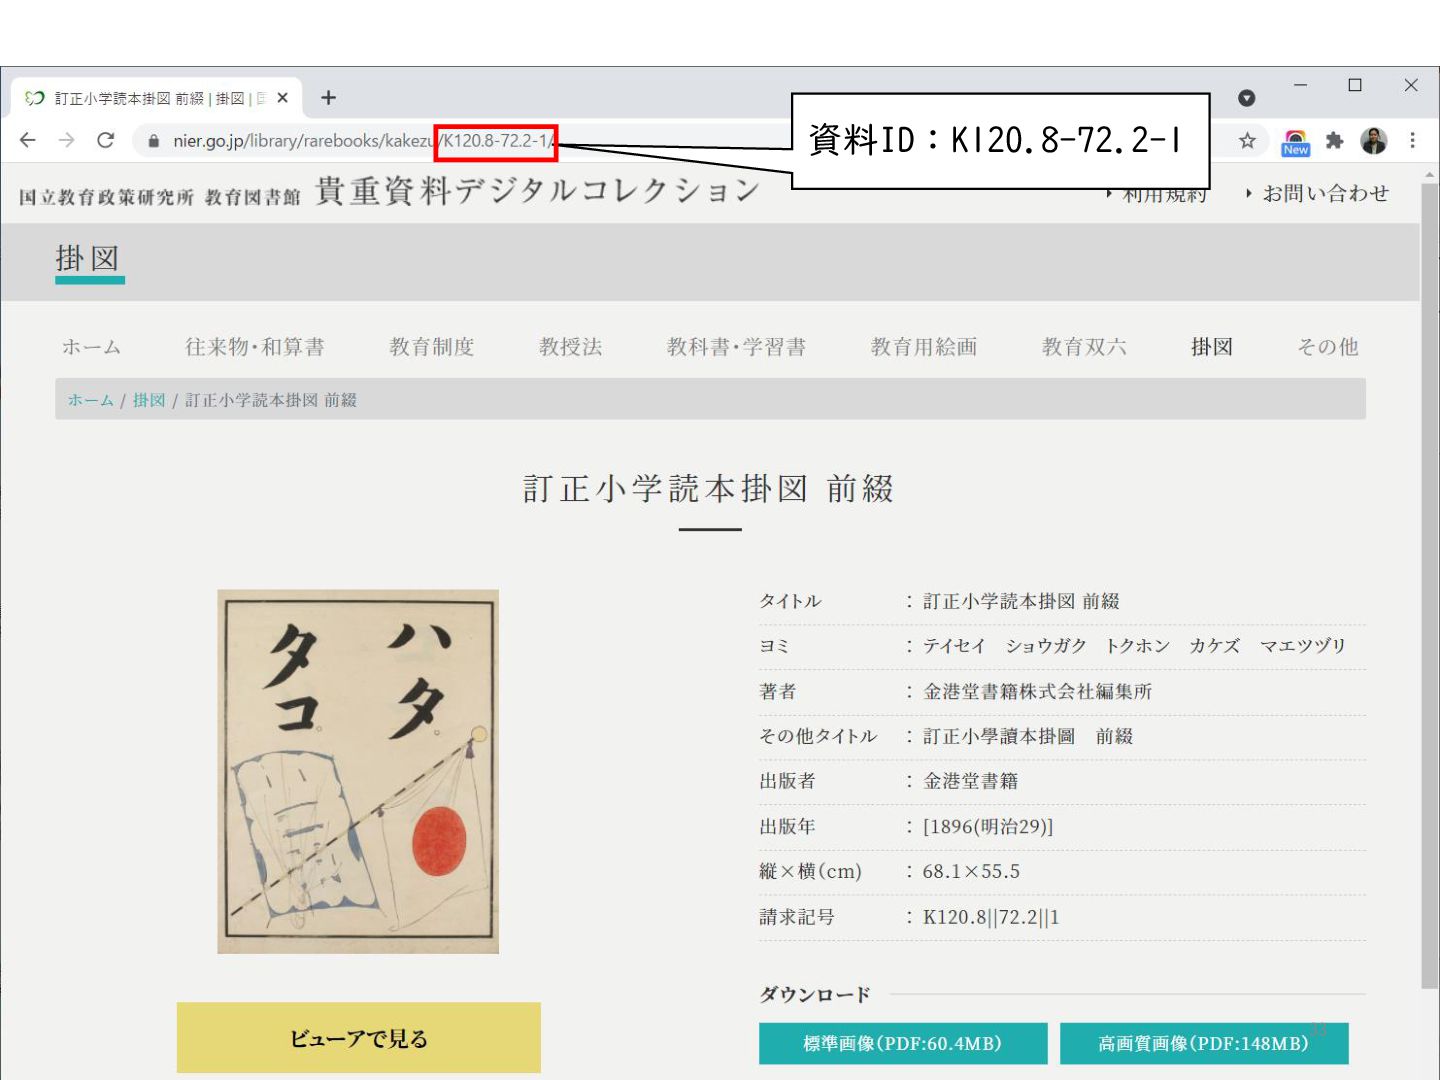Click the ビューアで見る button
This screenshot has width=1440, height=1080.
click(359, 1038)
